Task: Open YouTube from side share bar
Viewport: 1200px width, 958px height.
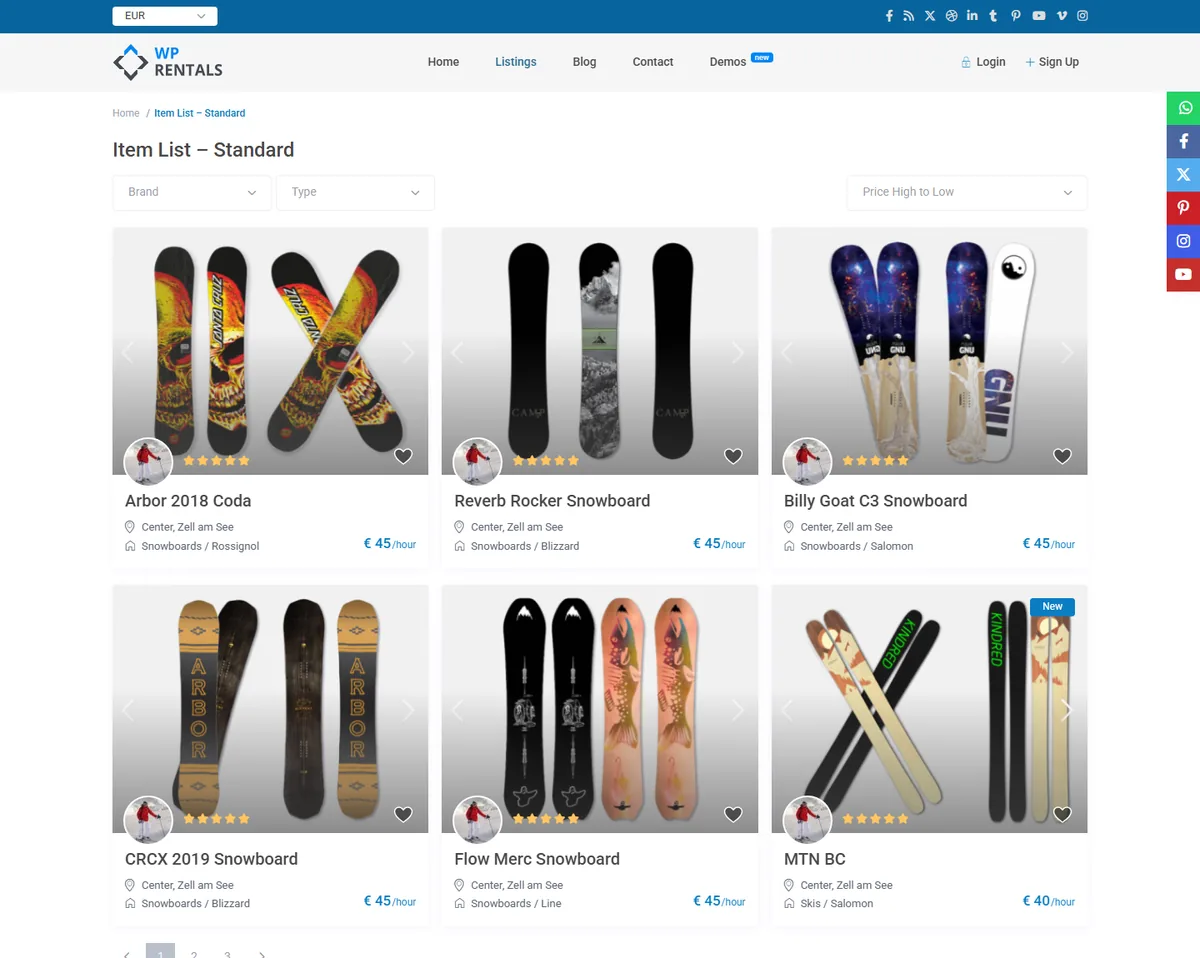Action: click(x=1183, y=274)
